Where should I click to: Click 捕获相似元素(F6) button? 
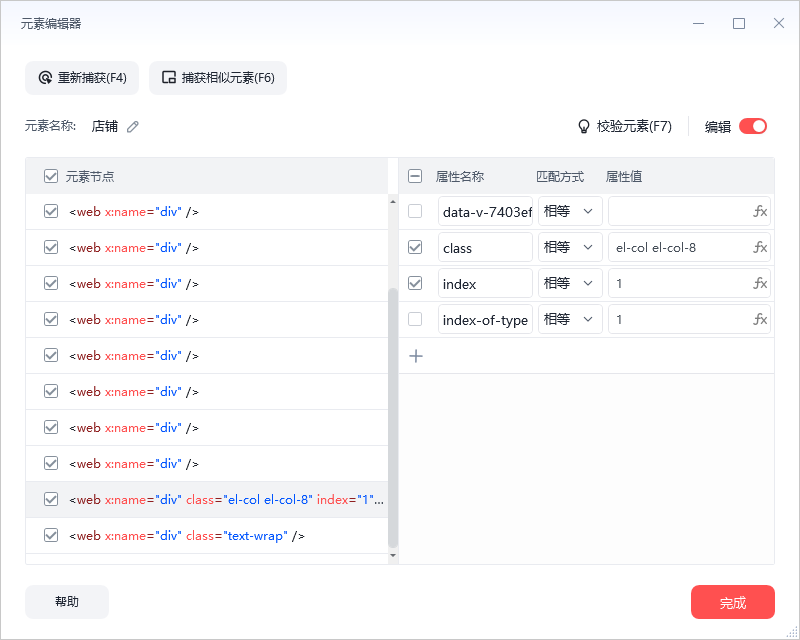click(218, 78)
